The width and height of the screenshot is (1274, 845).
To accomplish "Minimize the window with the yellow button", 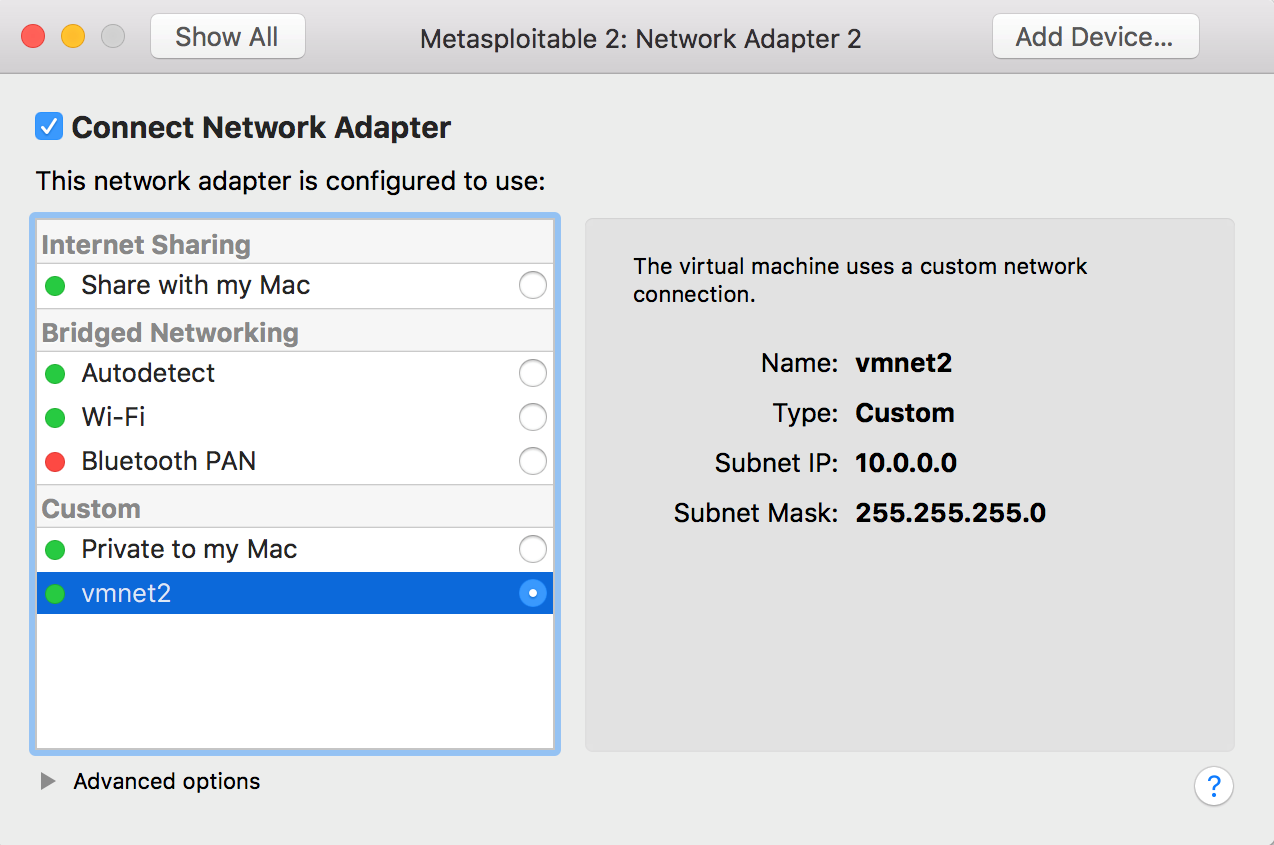I will click(x=73, y=37).
